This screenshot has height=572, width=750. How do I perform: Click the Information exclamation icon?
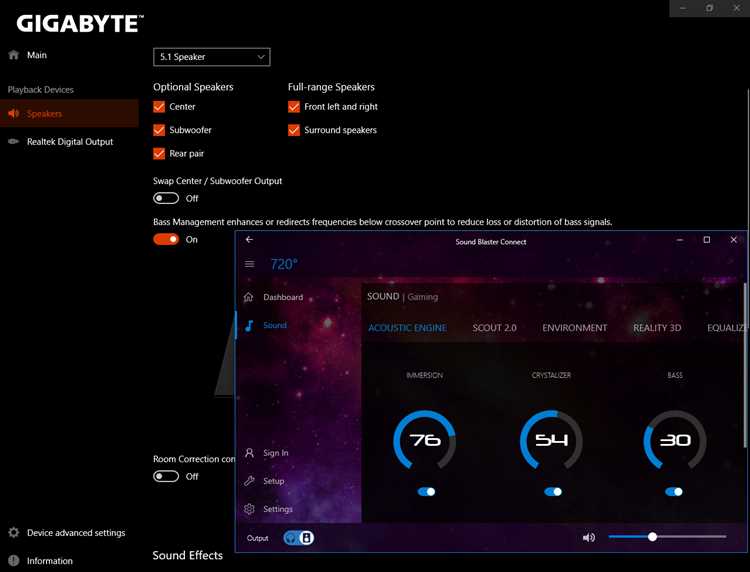point(14,561)
